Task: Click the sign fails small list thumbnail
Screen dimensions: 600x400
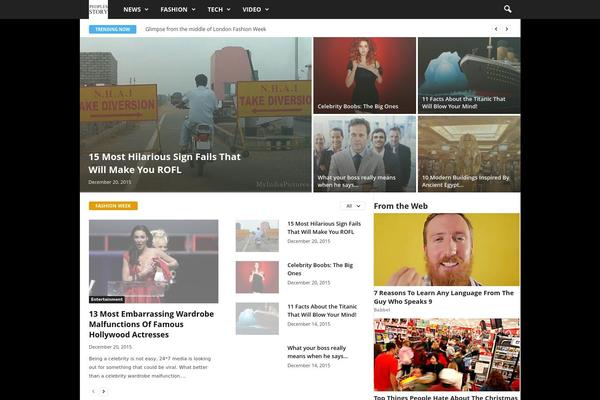Action: pos(257,235)
